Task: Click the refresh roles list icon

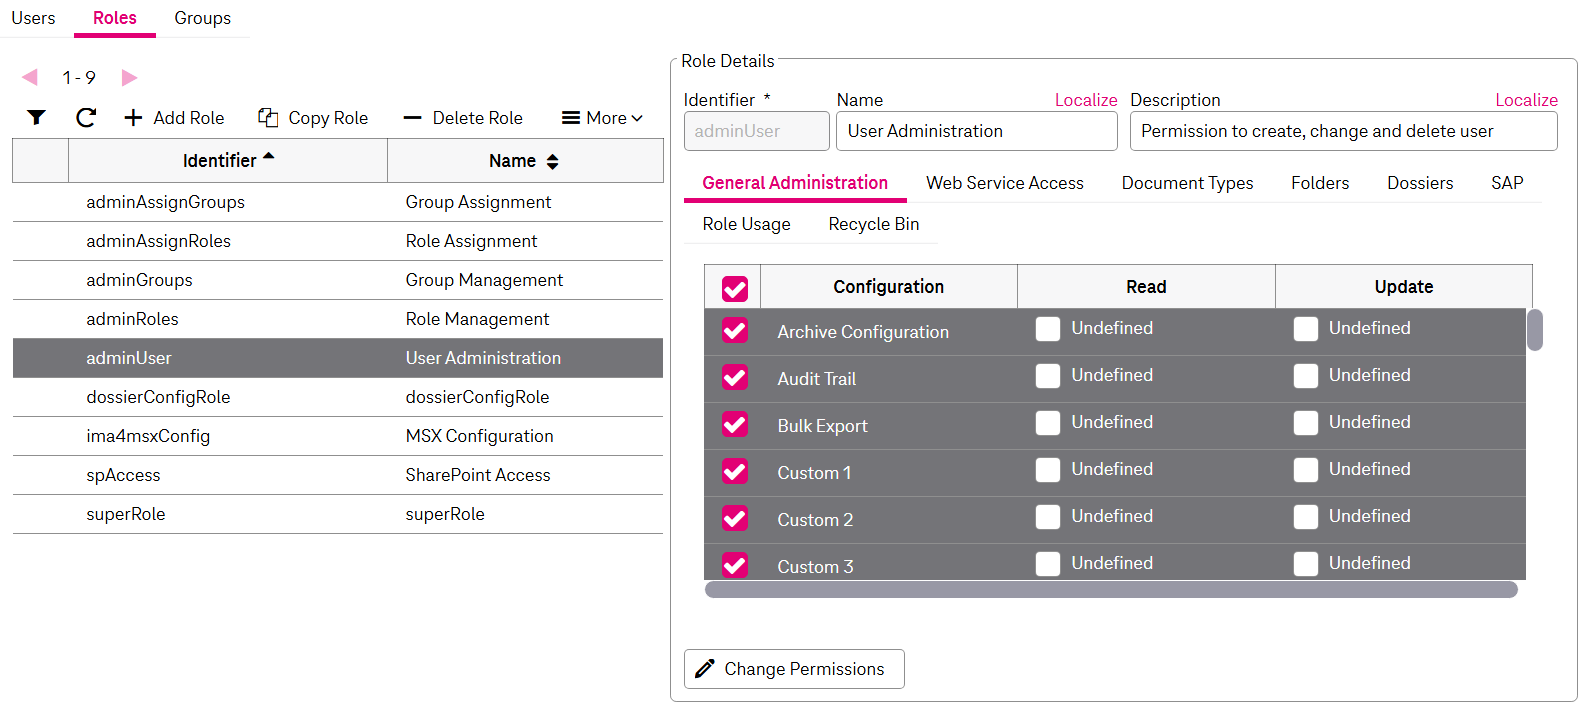Action: (86, 118)
